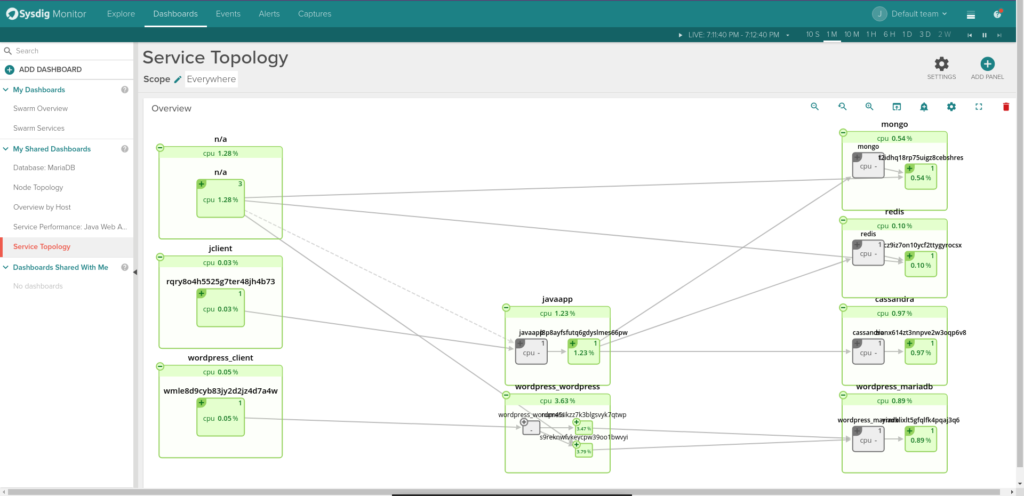
Task: Select the 3 D time span
Action: (x=925, y=34)
